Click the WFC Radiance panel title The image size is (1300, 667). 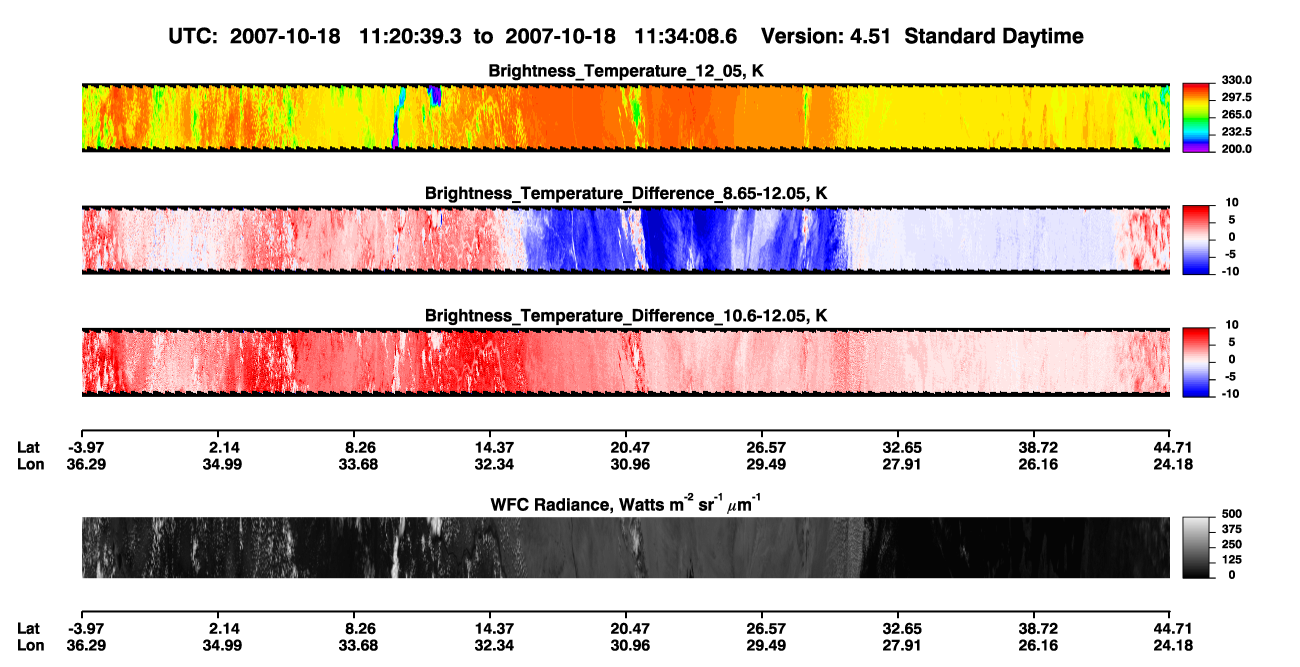click(x=626, y=504)
